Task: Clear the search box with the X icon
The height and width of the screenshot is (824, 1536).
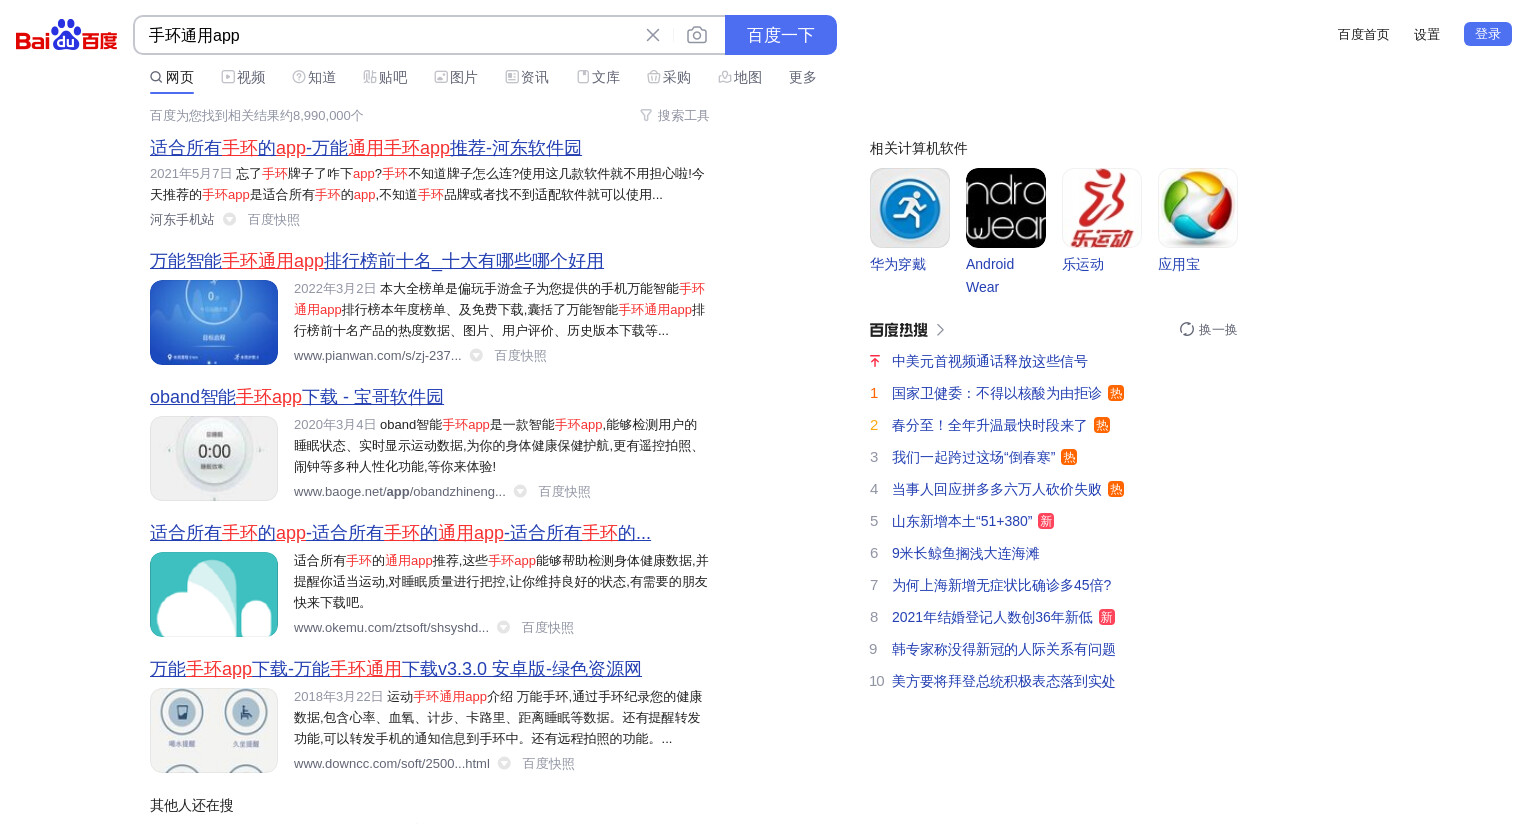Action: click(x=653, y=35)
